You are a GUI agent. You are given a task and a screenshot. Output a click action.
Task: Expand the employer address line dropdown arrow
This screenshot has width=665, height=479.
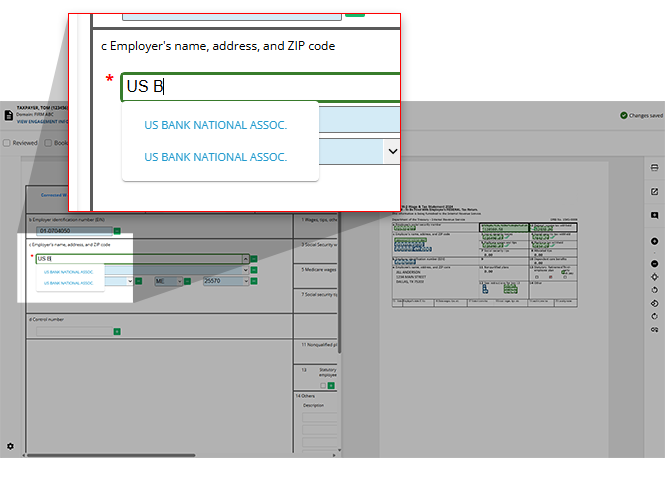tap(246, 270)
